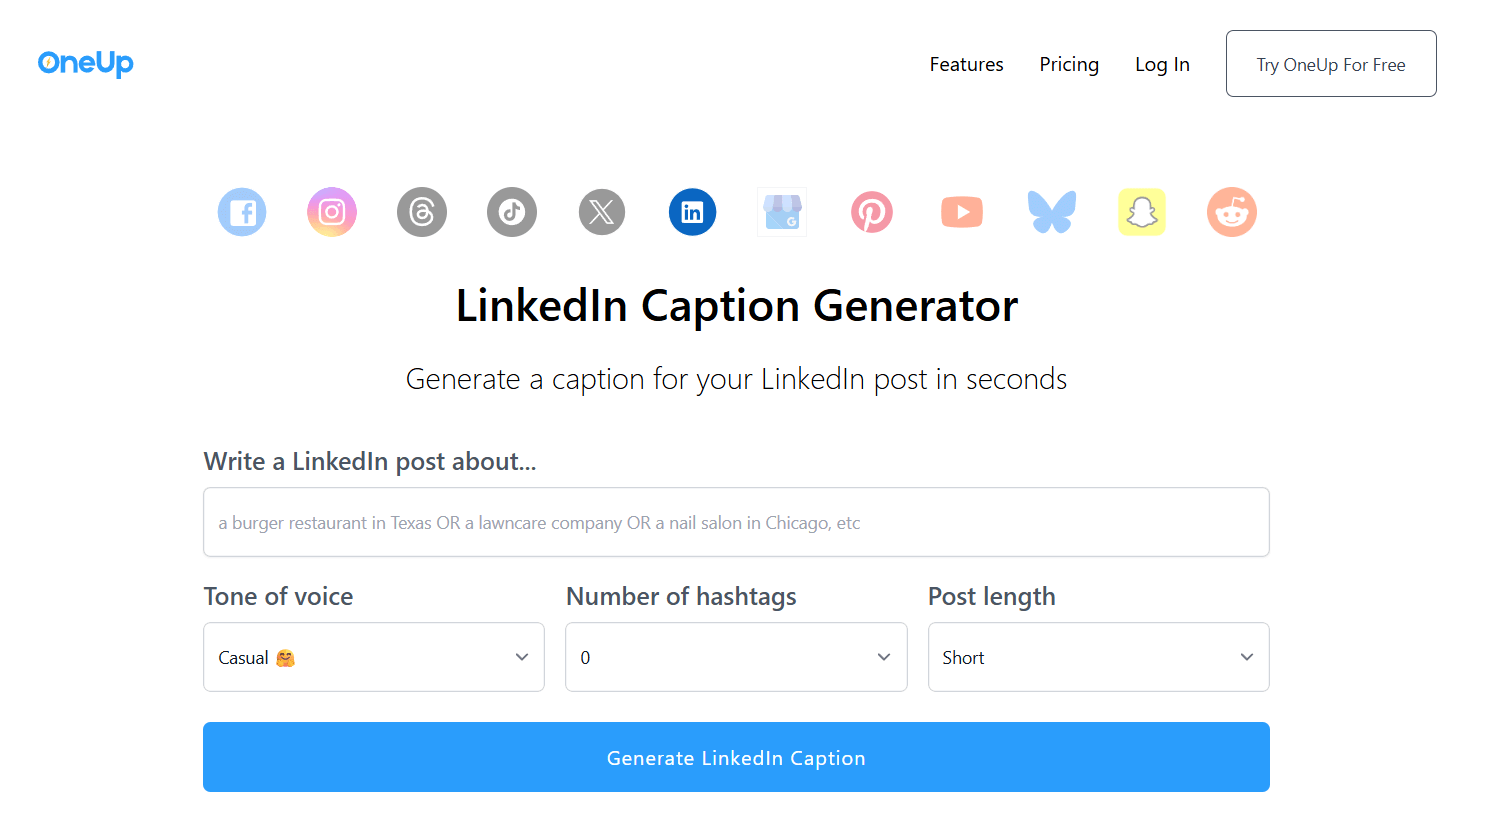Image resolution: width=1511 pixels, height=832 pixels.
Task: Switch to the YouTube caption generator
Action: pos(961,211)
